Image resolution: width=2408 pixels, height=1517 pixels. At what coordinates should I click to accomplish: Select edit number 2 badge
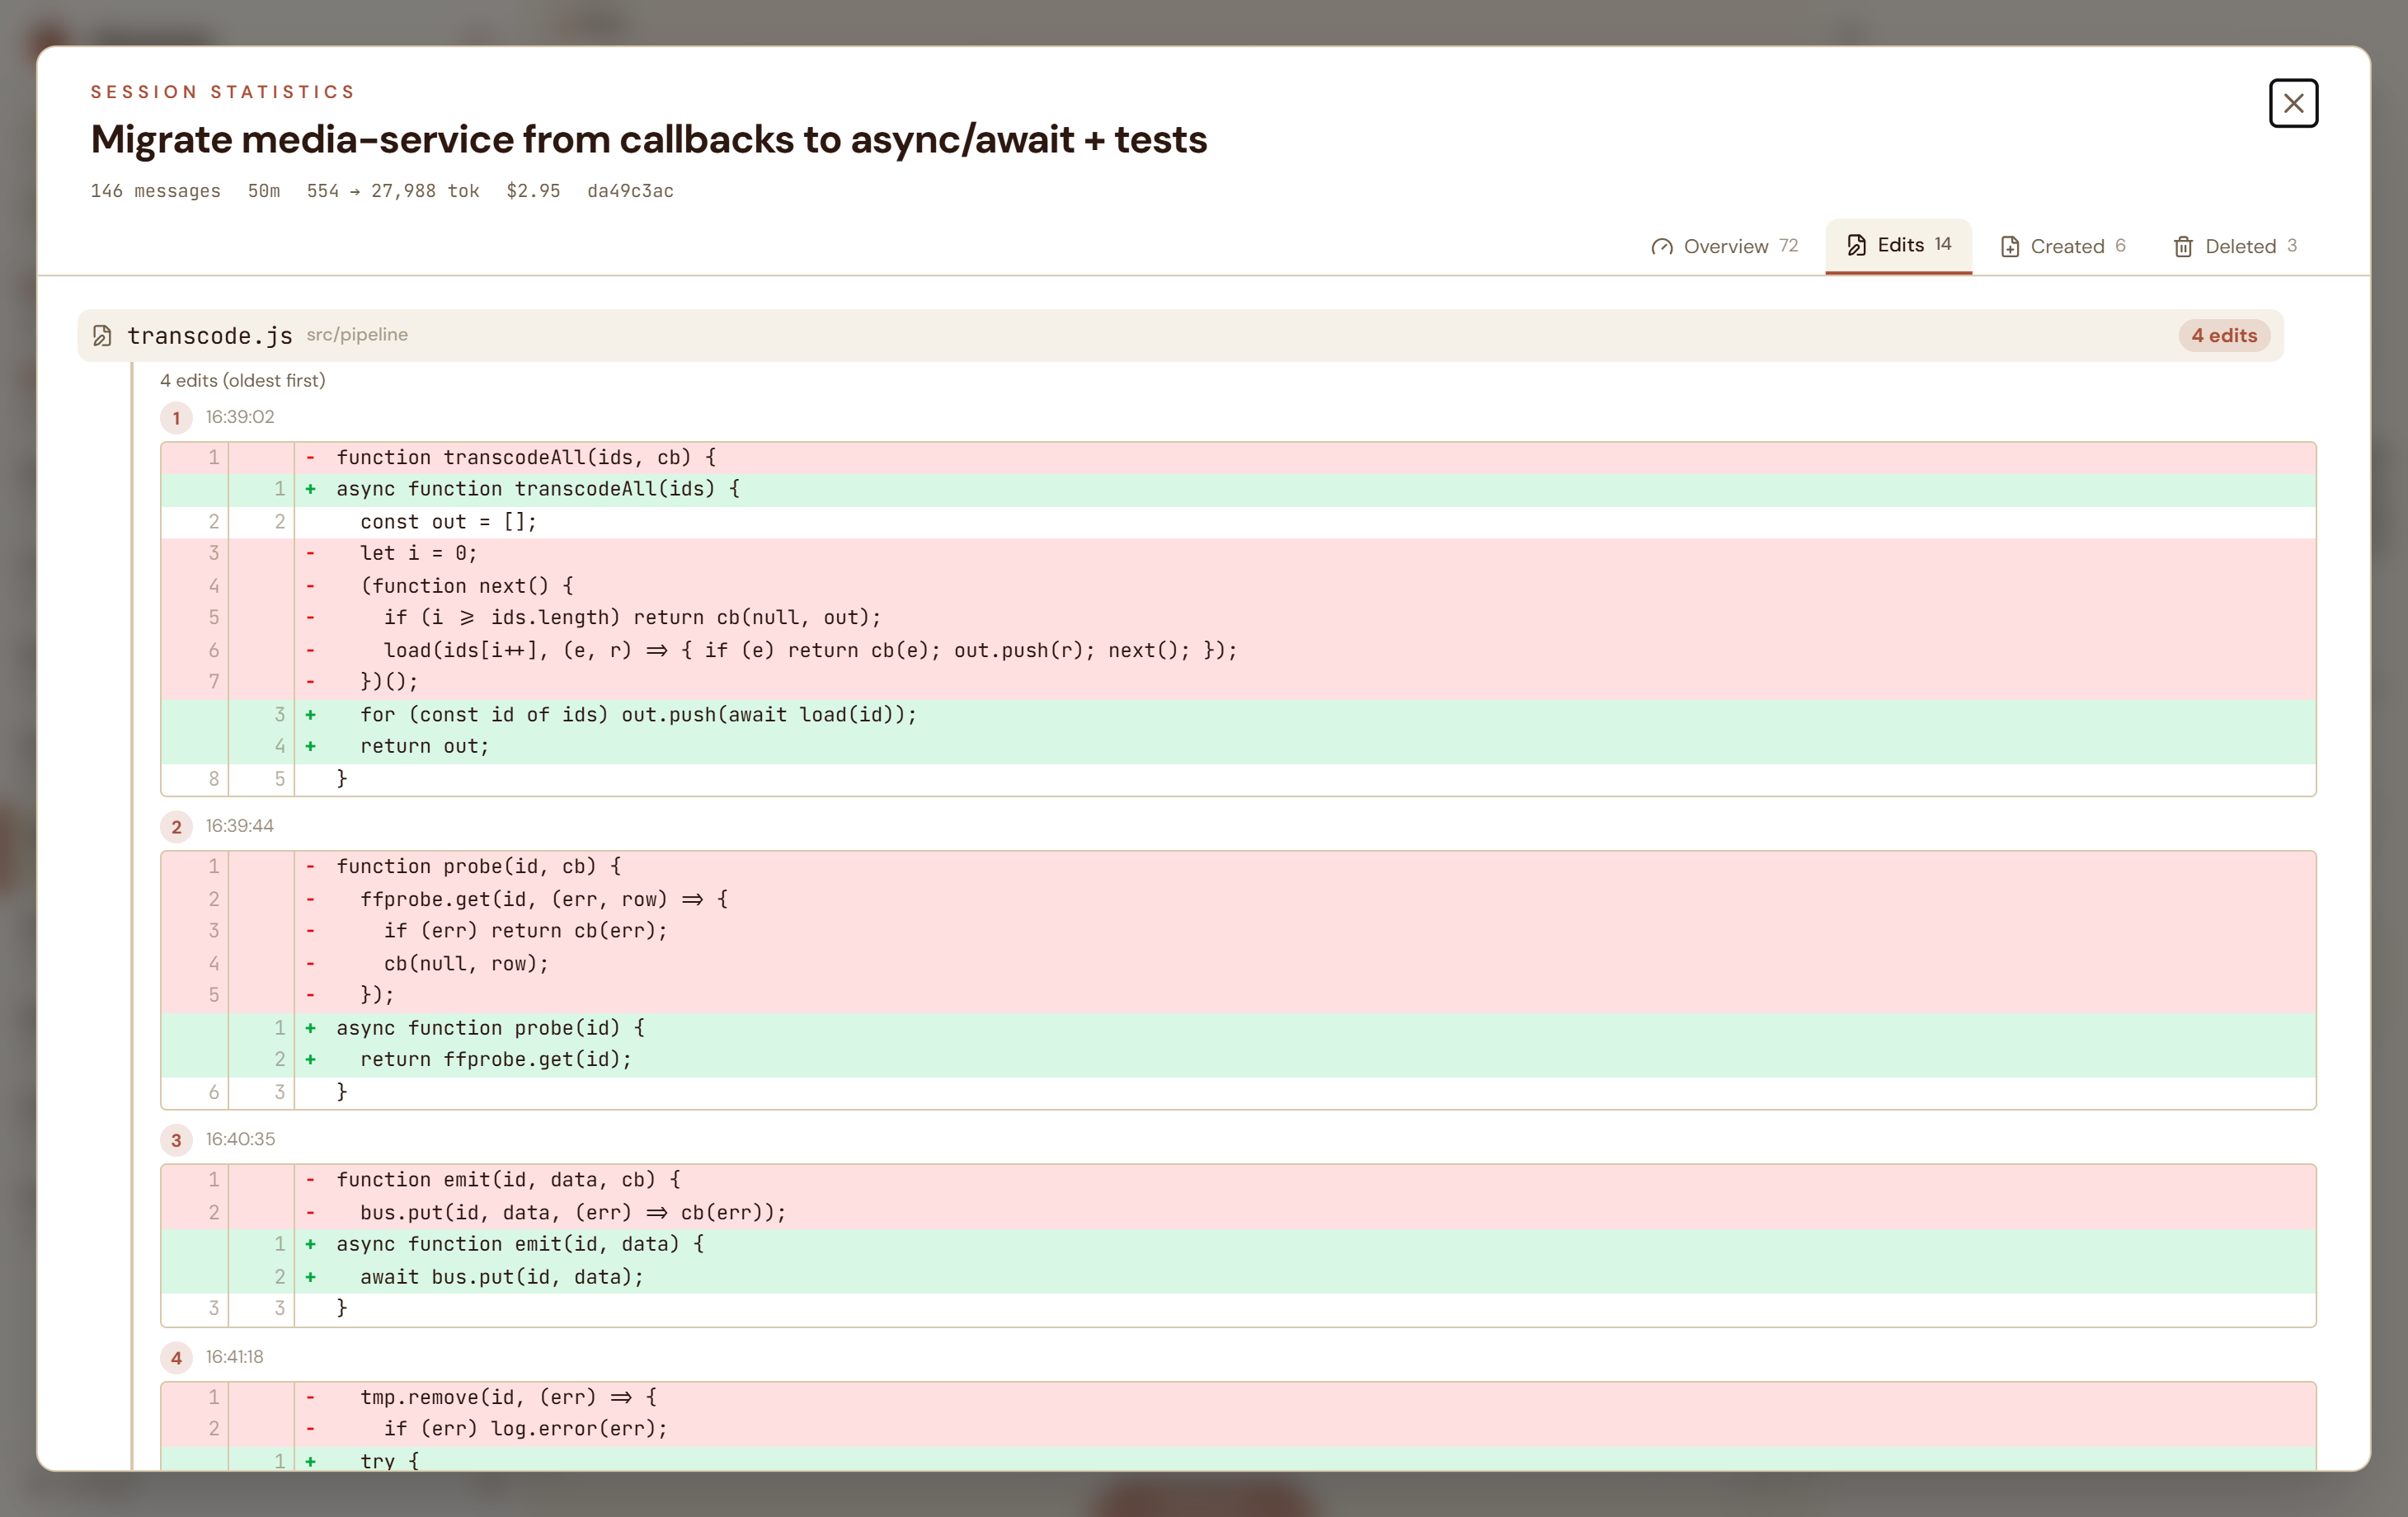(176, 827)
